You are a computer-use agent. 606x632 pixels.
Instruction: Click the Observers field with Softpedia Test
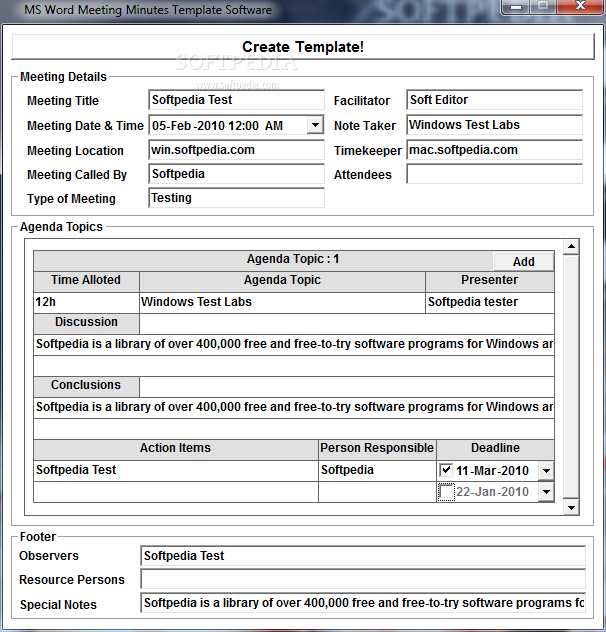(363, 556)
